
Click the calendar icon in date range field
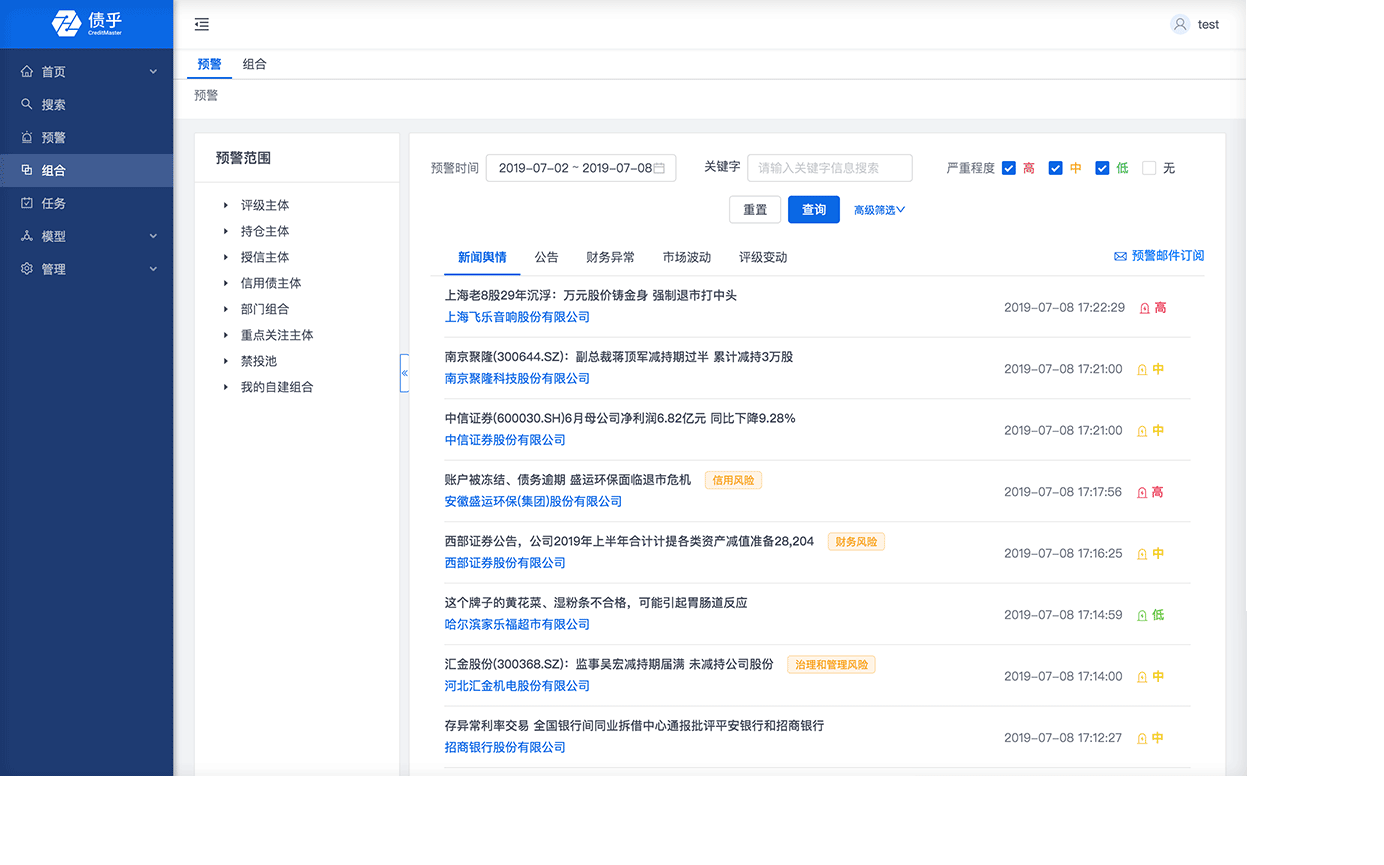660,168
